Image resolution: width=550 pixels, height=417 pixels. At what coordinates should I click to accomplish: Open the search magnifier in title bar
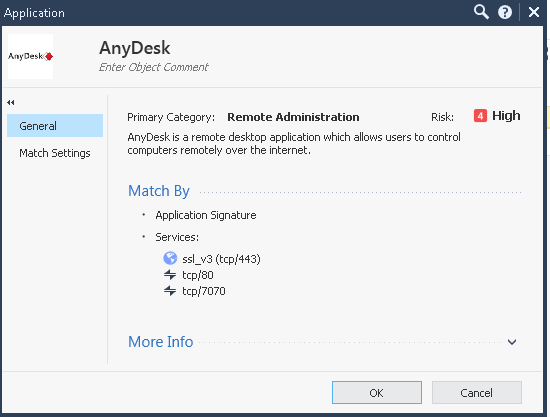click(481, 12)
